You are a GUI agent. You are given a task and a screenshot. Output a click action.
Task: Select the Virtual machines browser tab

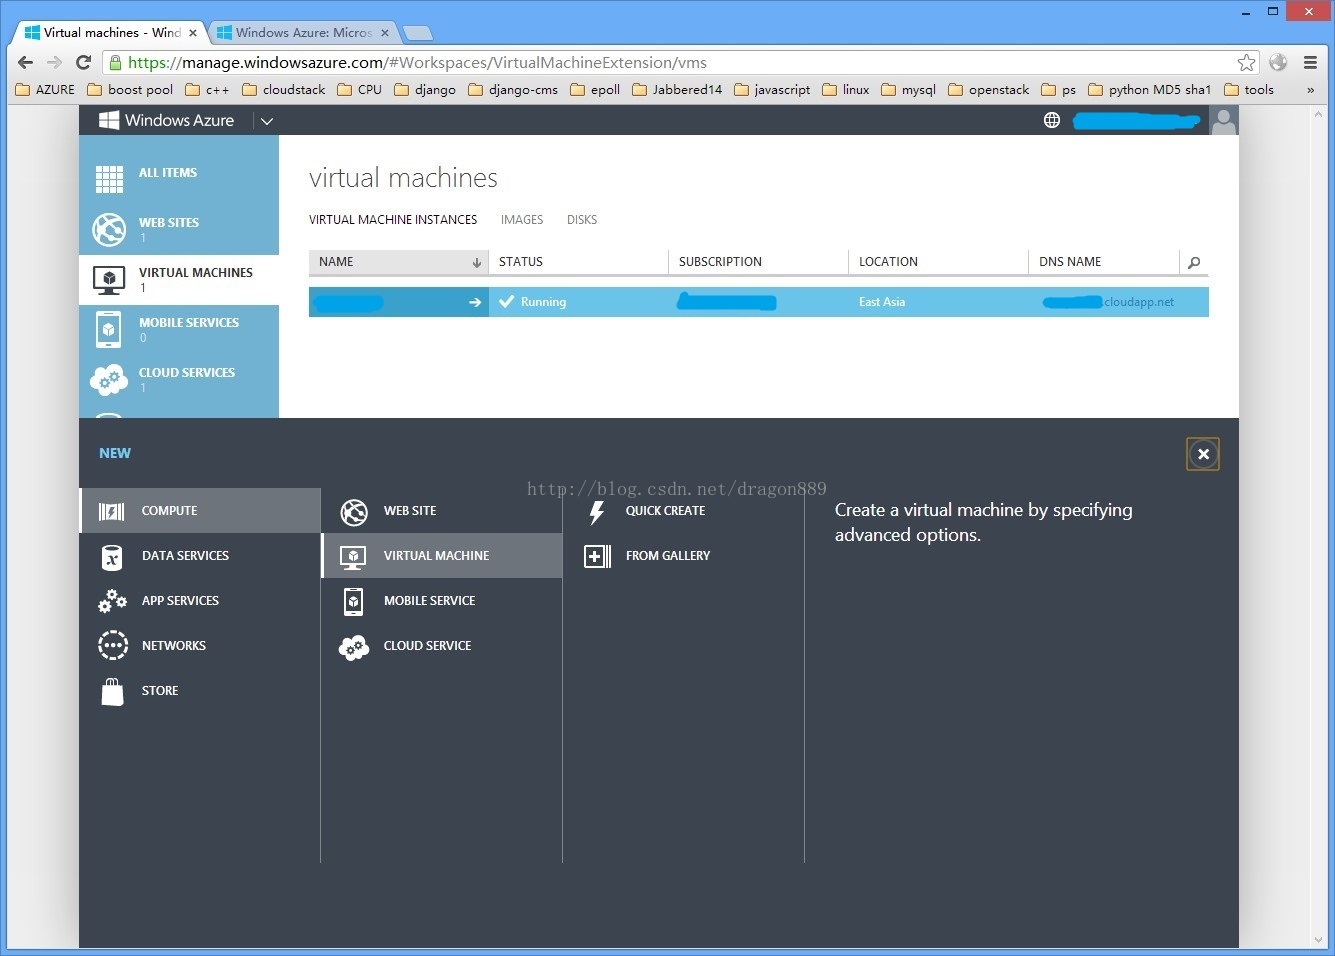(110, 32)
